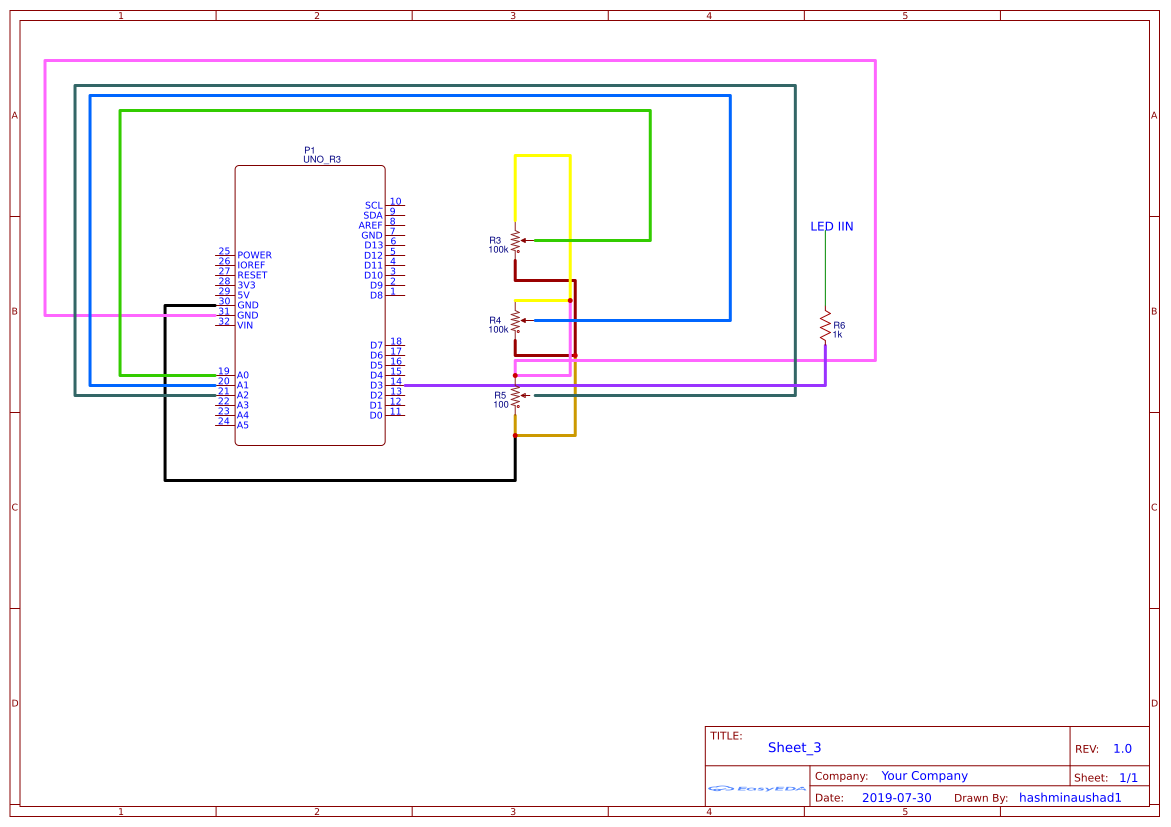The width and height of the screenshot is (1171, 827).
Task: Click the P1 reference designator
Action: pos(310,151)
